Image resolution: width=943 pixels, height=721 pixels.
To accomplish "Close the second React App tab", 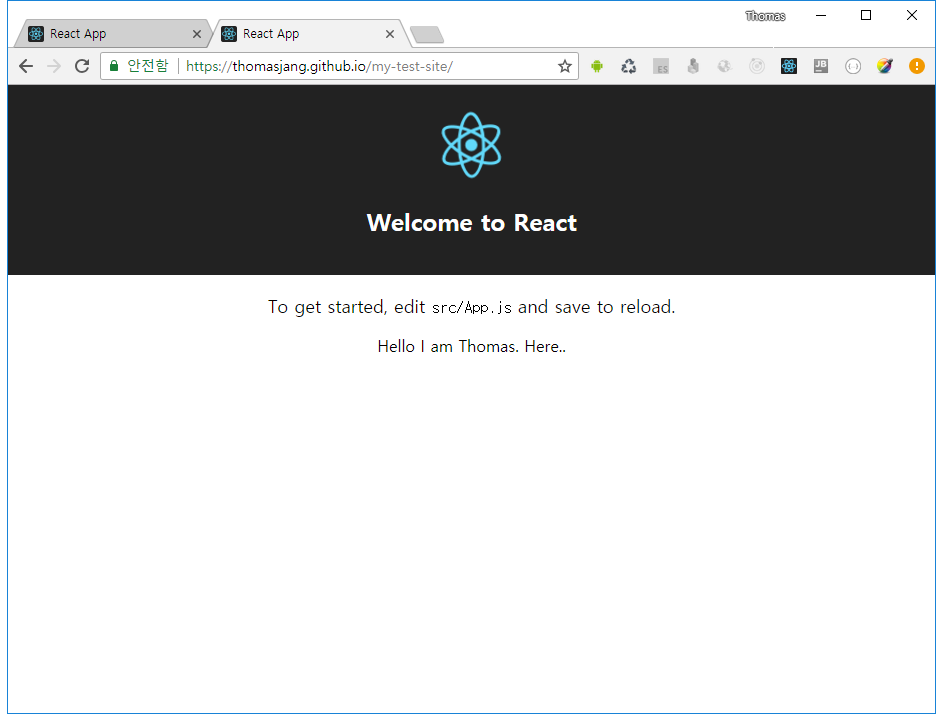I will click(x=390, y=34).
